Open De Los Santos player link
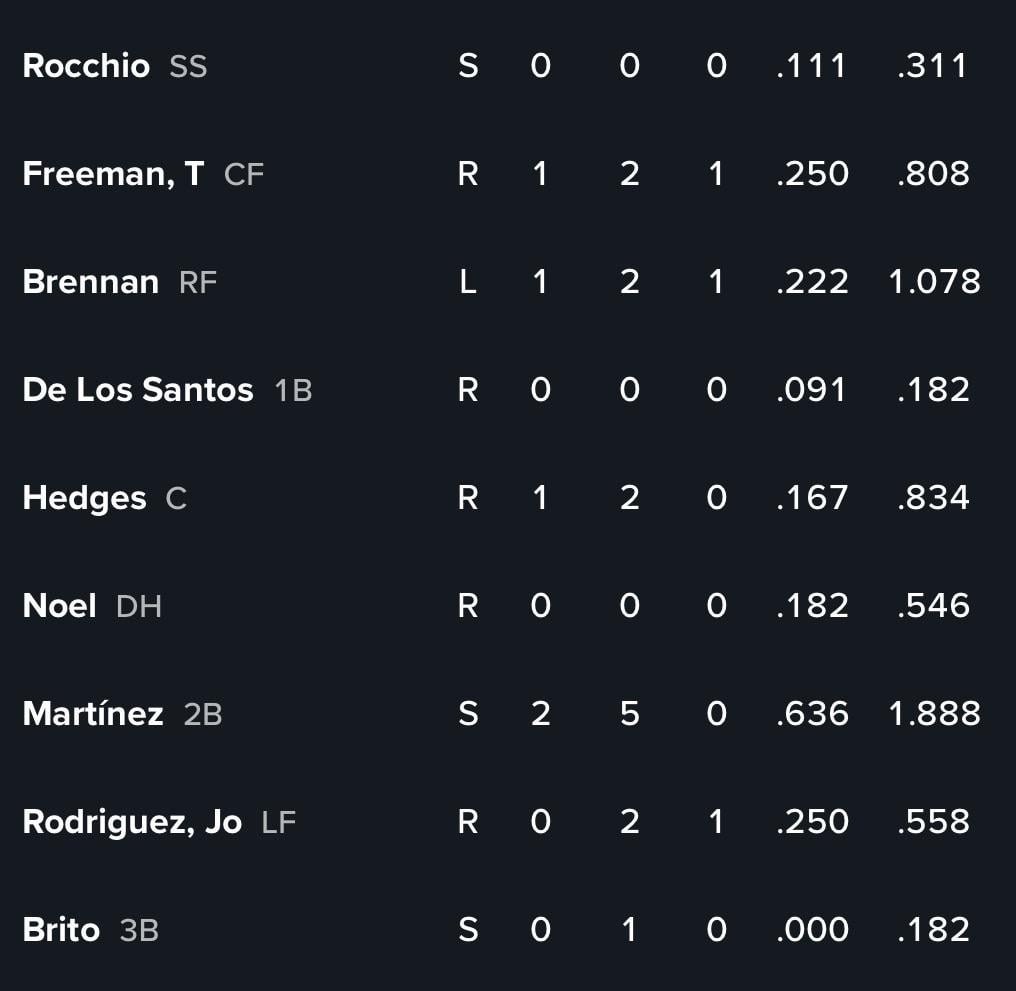Screen dimensions: 1016x991 coord(138,390)
